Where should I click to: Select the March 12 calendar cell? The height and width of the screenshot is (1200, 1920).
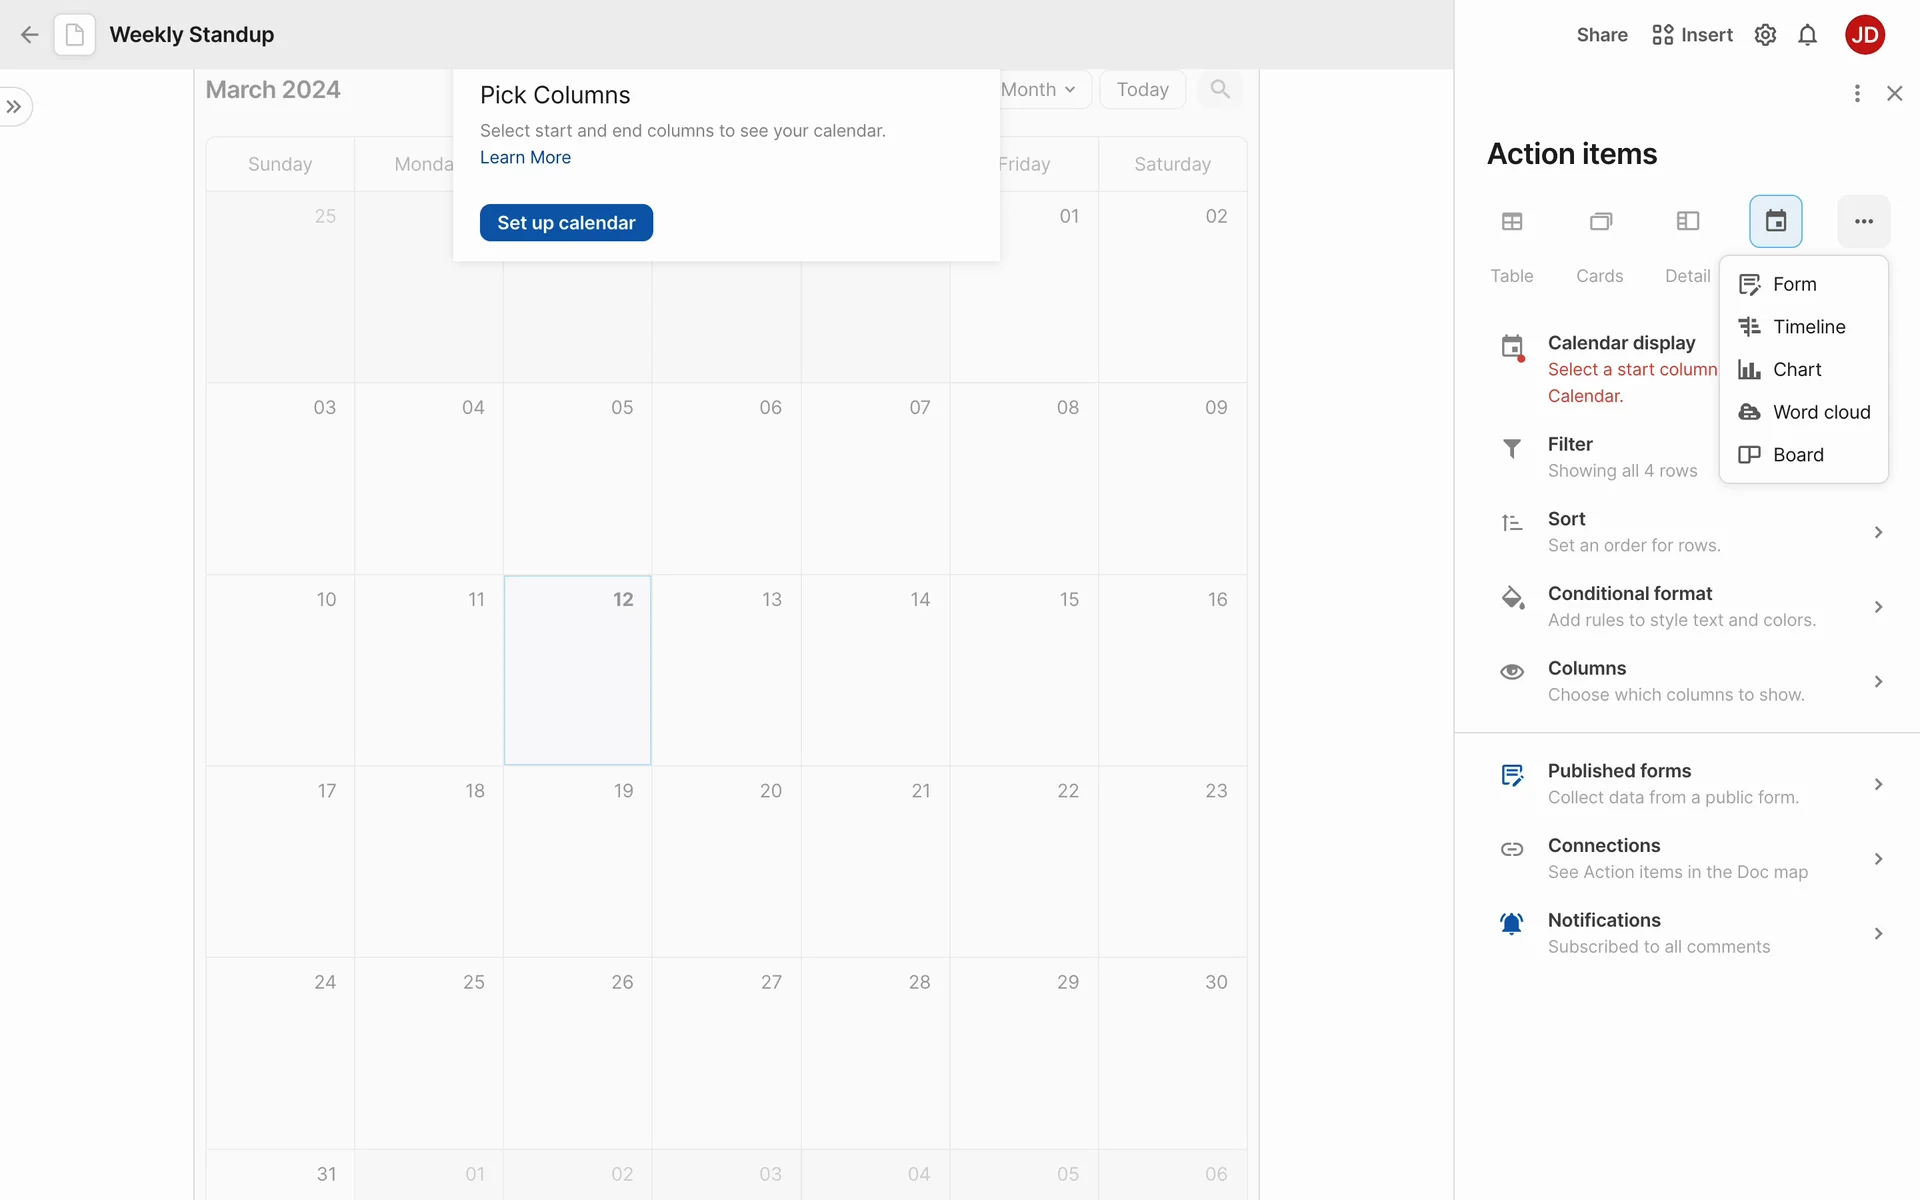coord(577,670)
